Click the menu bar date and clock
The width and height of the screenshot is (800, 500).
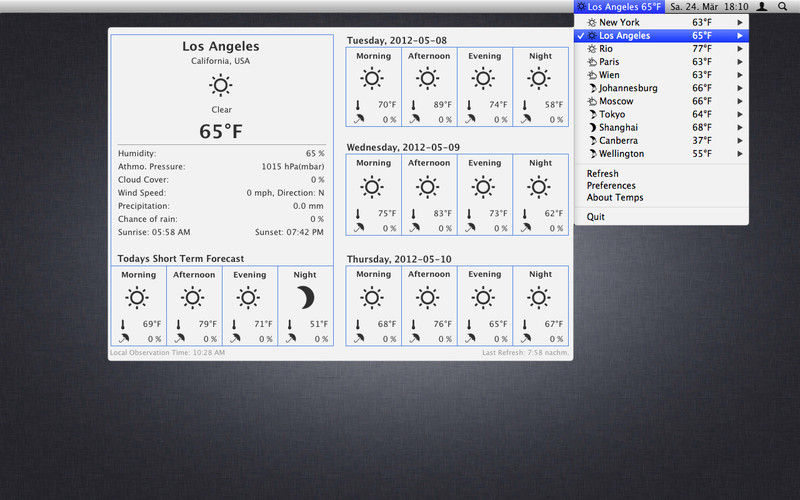(x=709, y=7)
